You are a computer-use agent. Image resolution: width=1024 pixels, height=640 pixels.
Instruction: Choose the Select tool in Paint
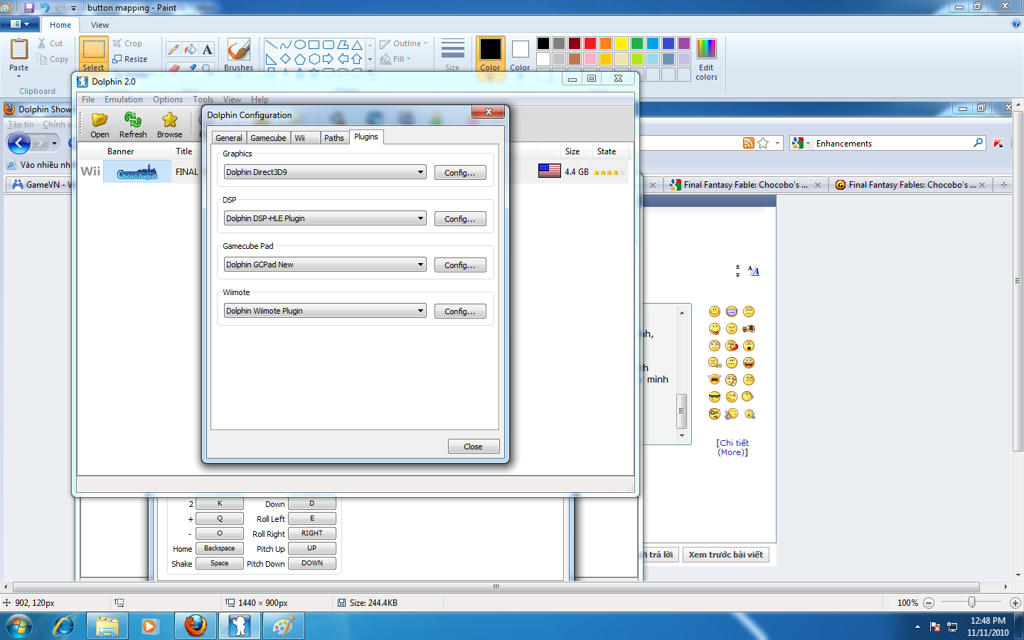pyautogui.click(x=93, y=54)
